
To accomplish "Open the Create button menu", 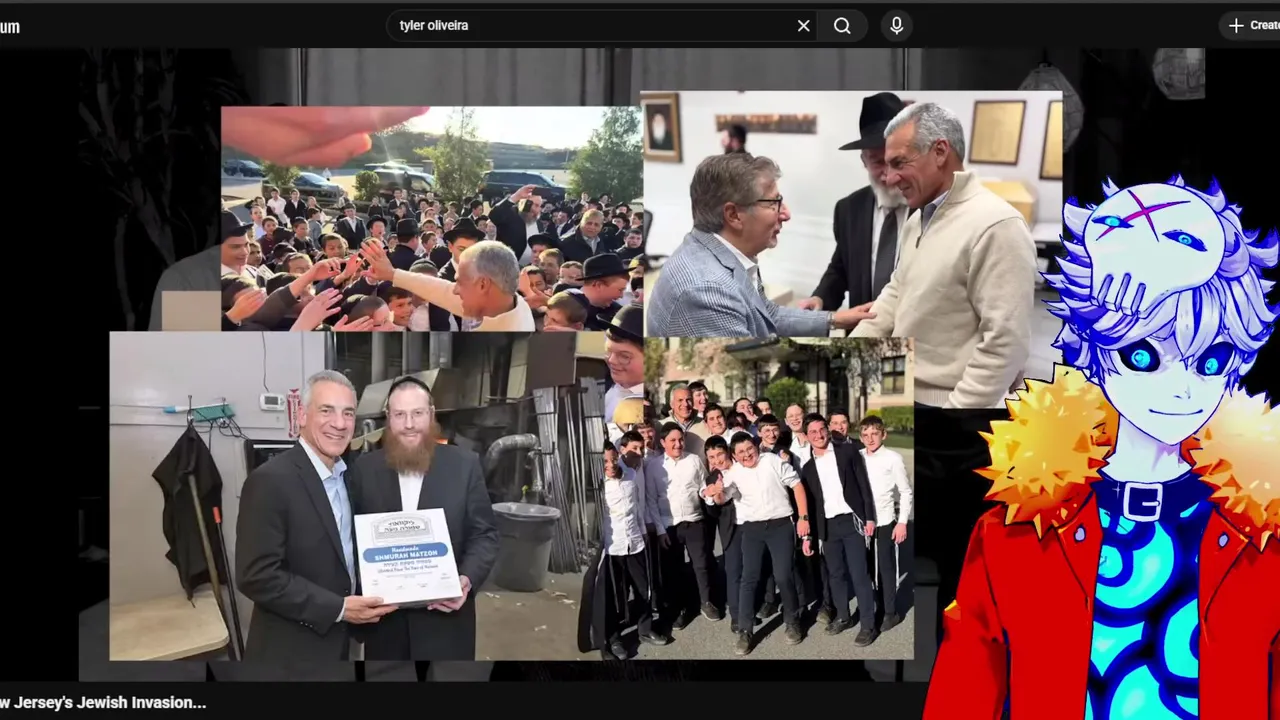I will (x=1250, y=26).
